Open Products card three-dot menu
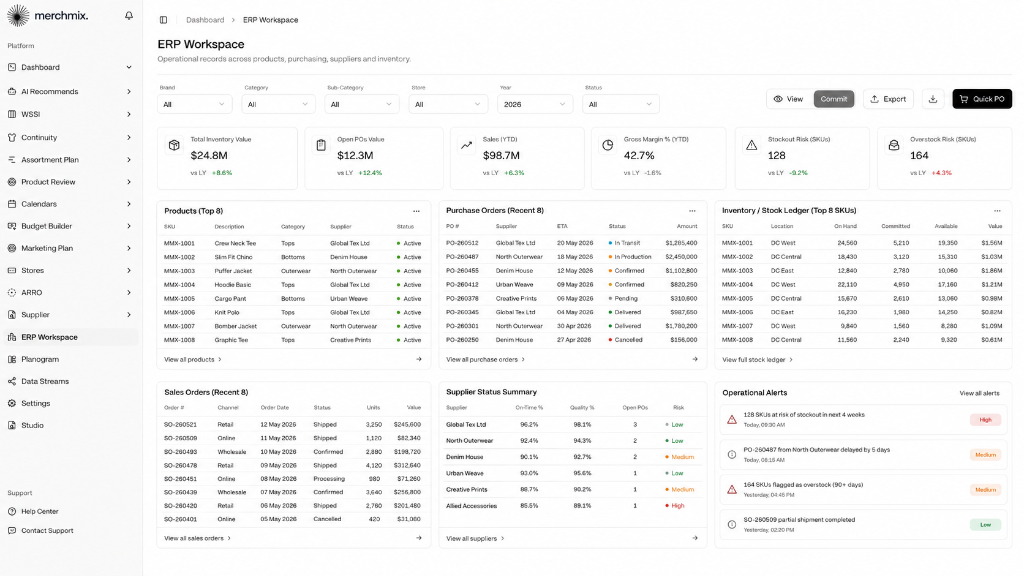Screen dimensions: 1024x576 click(416, 211)
